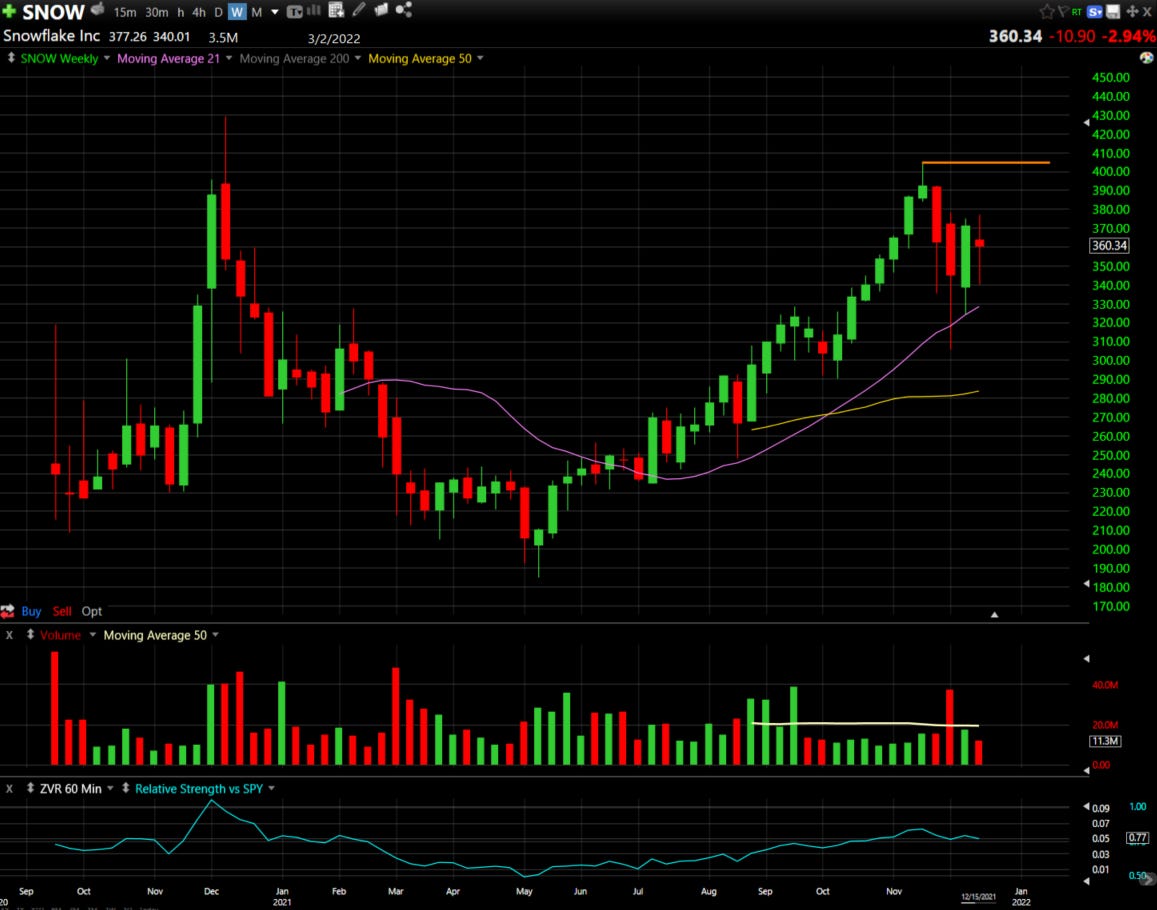Image resolution: width=1157 pixels, height=910 pixels.
Task: Click the red Volume label
Action: pyautogui.click(x=61, y=635)
